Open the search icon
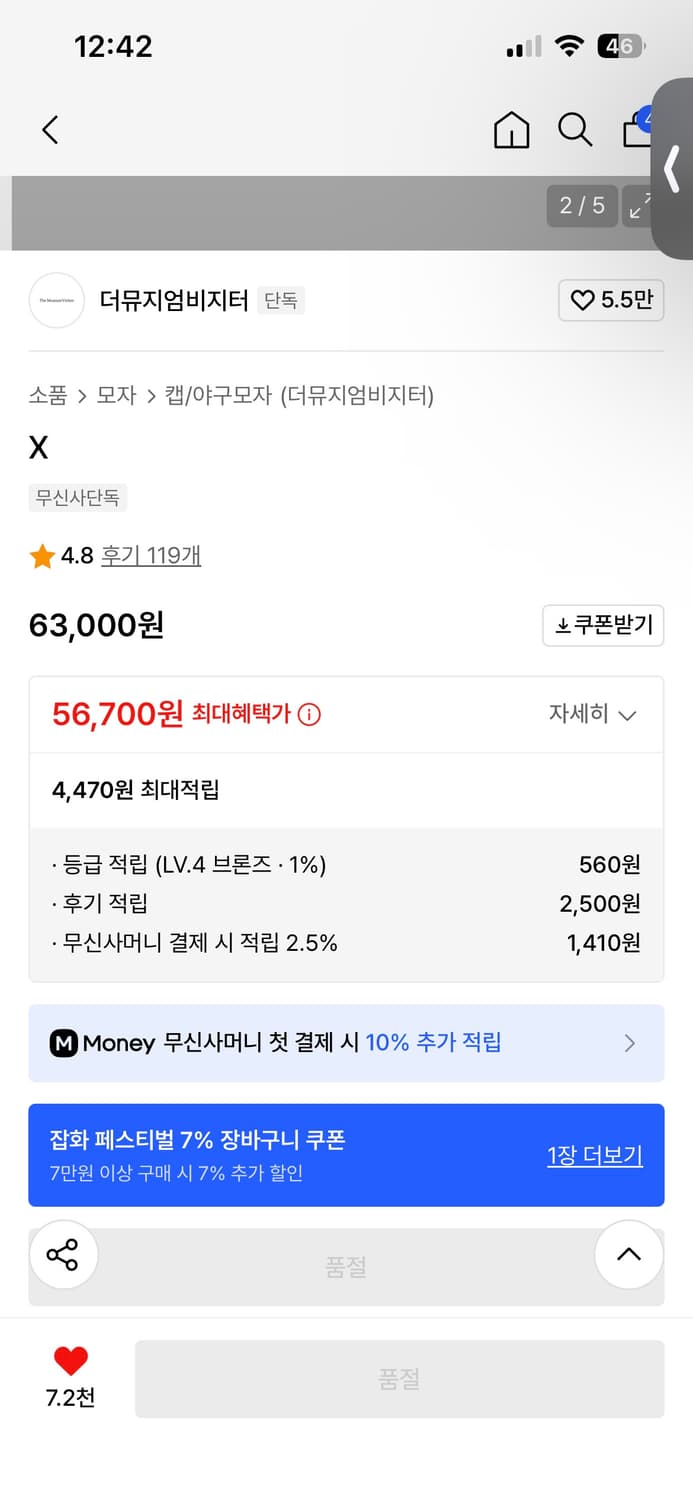 click(575, 130)
